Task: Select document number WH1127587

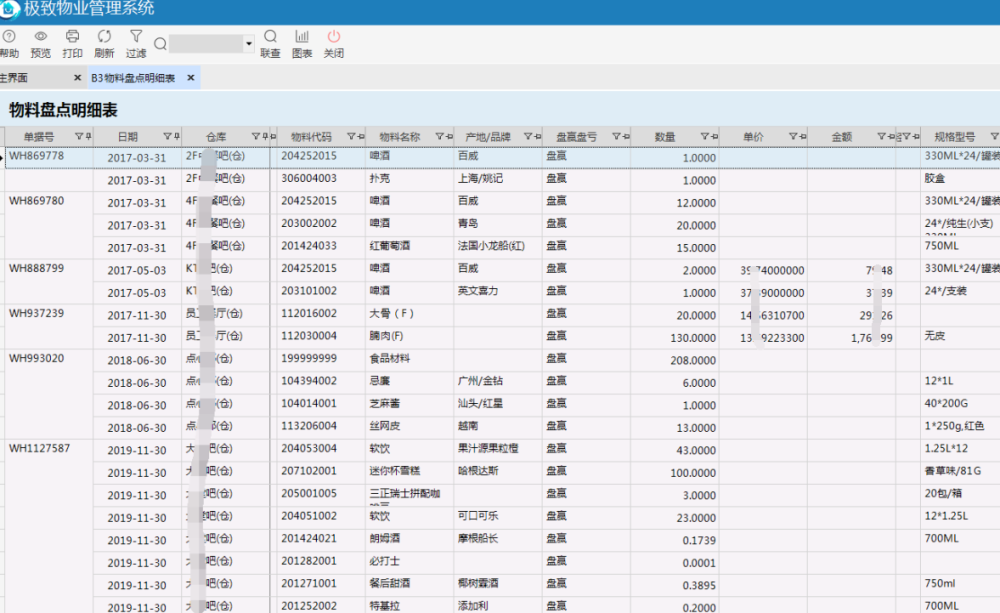Action: point(40,448)
